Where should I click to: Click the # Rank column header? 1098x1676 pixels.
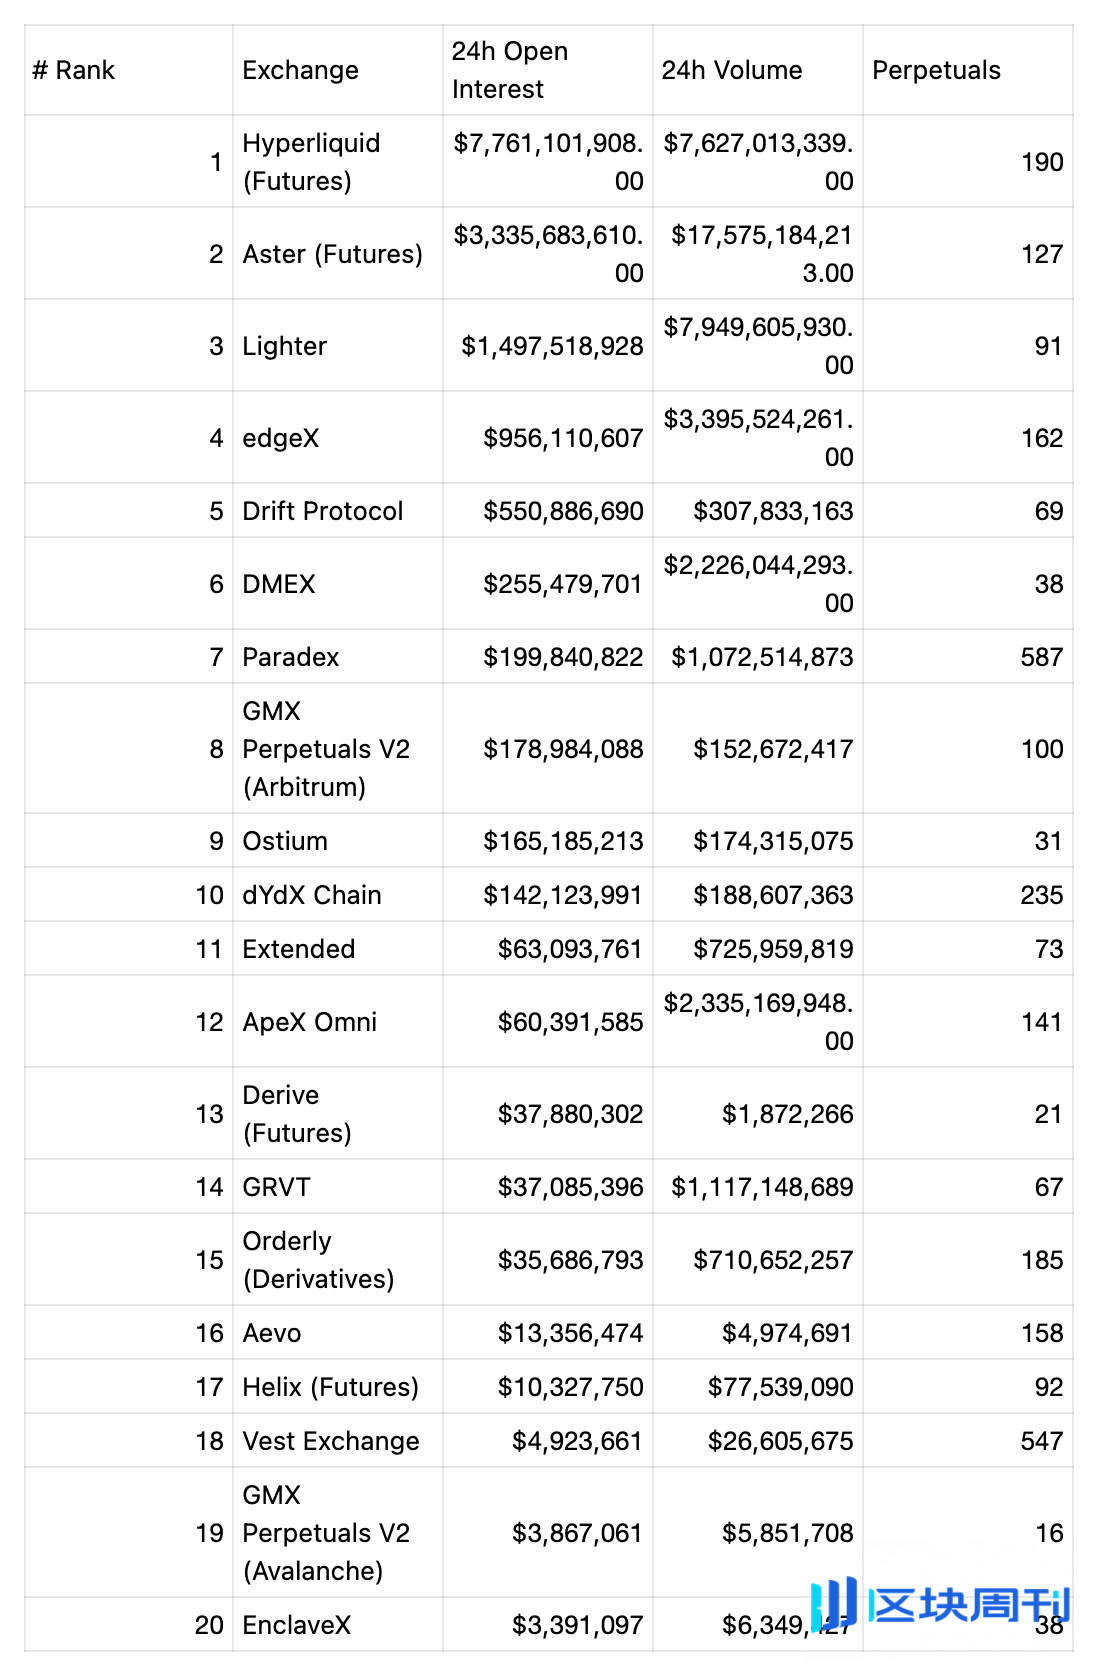[74, 70]
